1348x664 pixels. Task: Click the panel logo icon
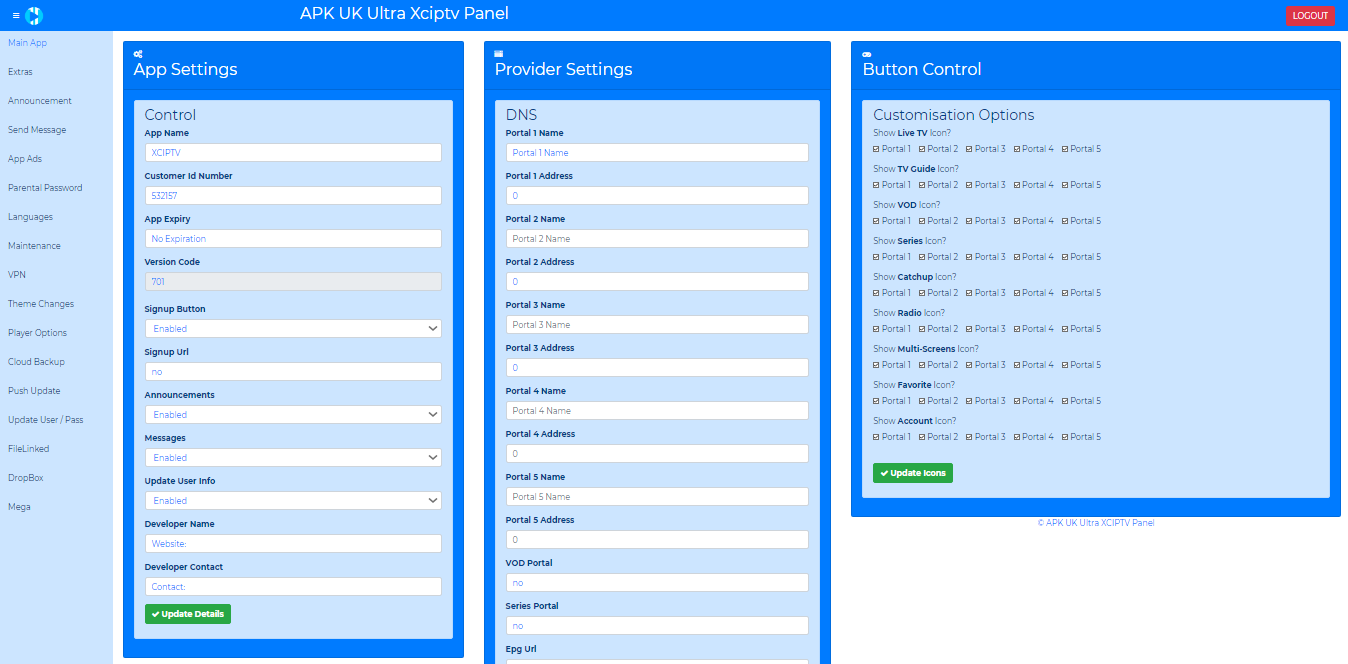click(34, 16)
